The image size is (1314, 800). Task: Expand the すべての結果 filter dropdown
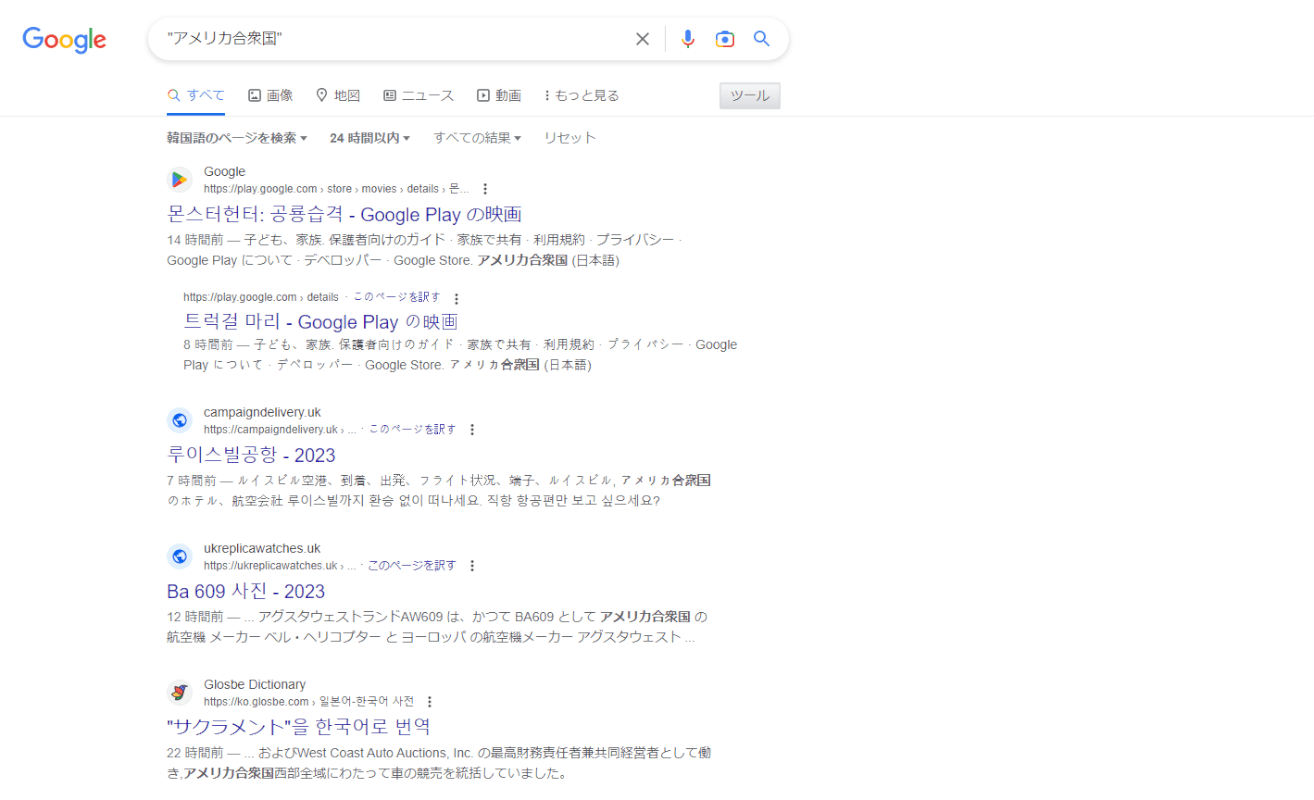click(477, 138)
